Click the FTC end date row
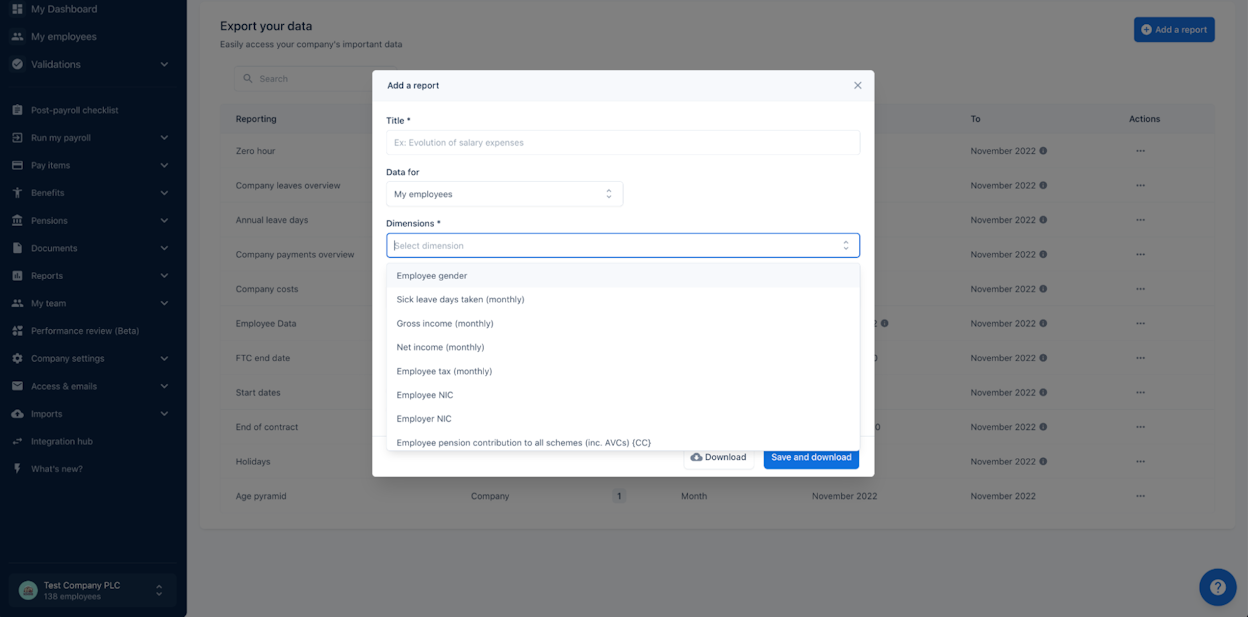The image size is (1248, 617). [x=716, y=358]
